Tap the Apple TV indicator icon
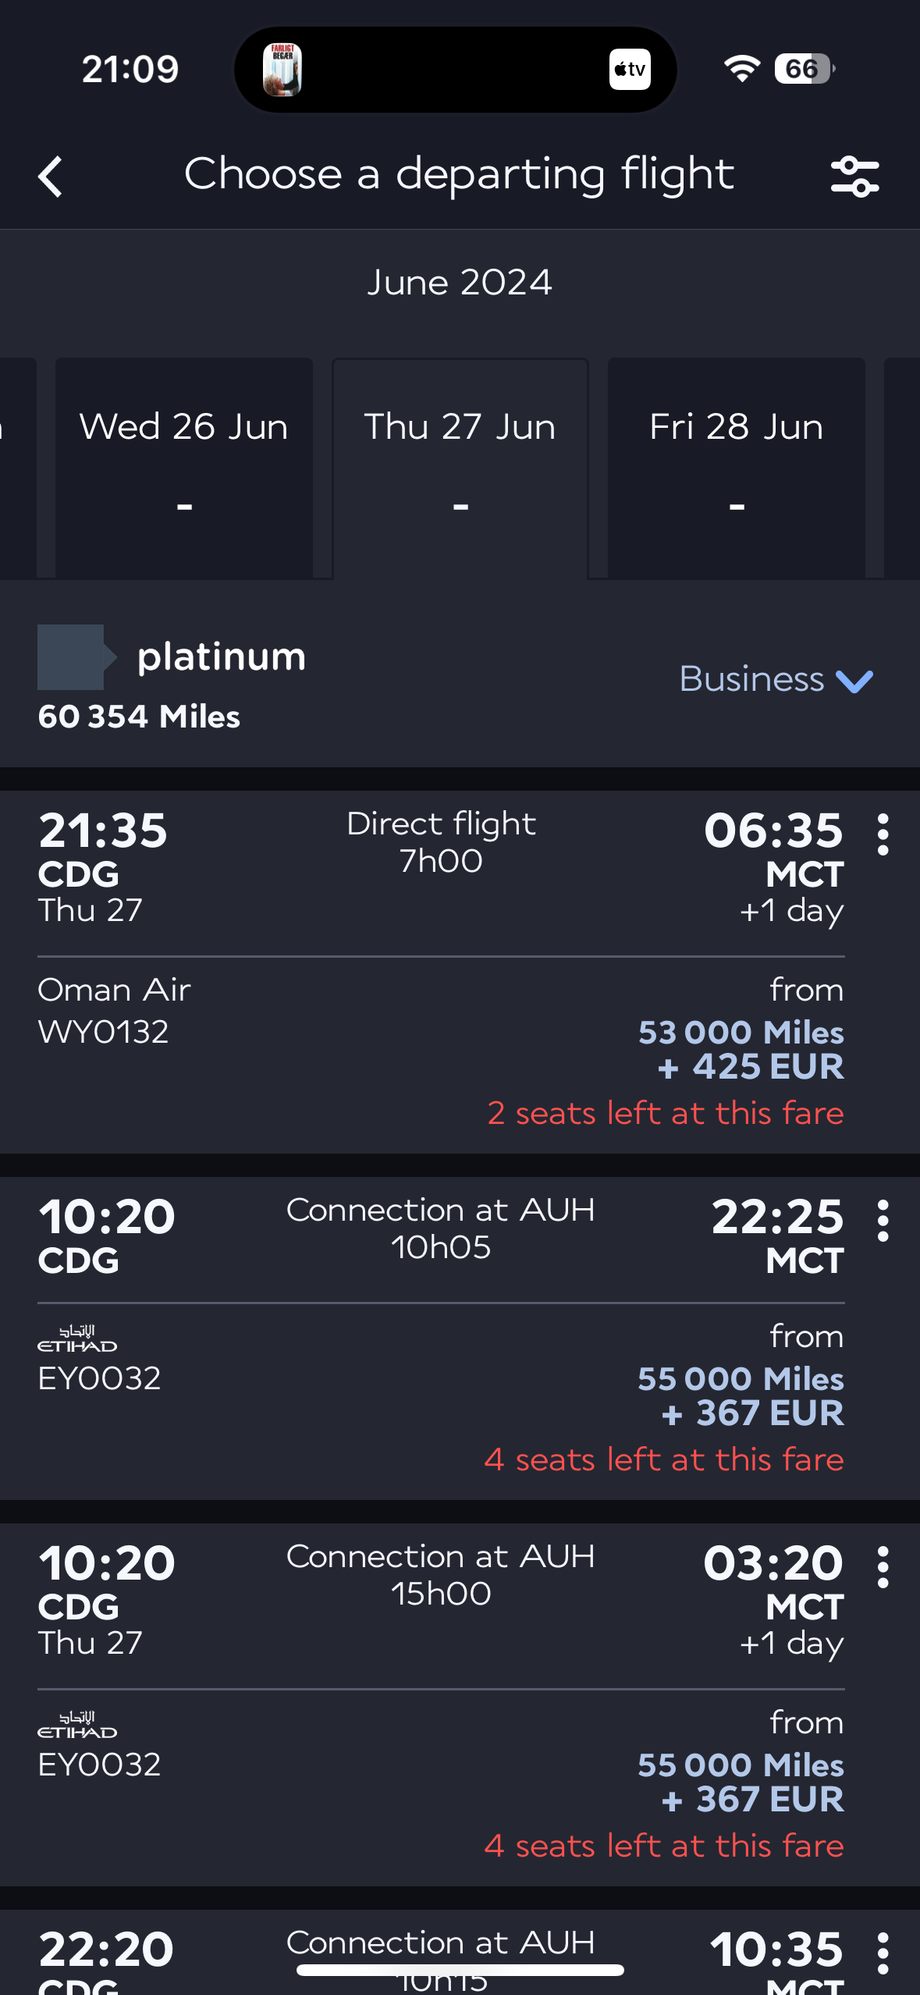The image size is (920, 1995). coord(630,70)
